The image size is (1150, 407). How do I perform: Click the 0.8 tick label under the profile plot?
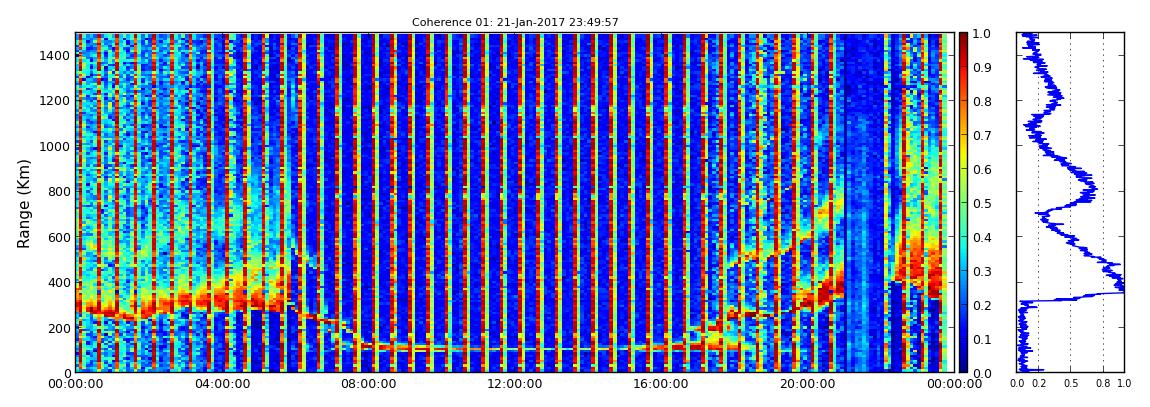coord(1103,384)
